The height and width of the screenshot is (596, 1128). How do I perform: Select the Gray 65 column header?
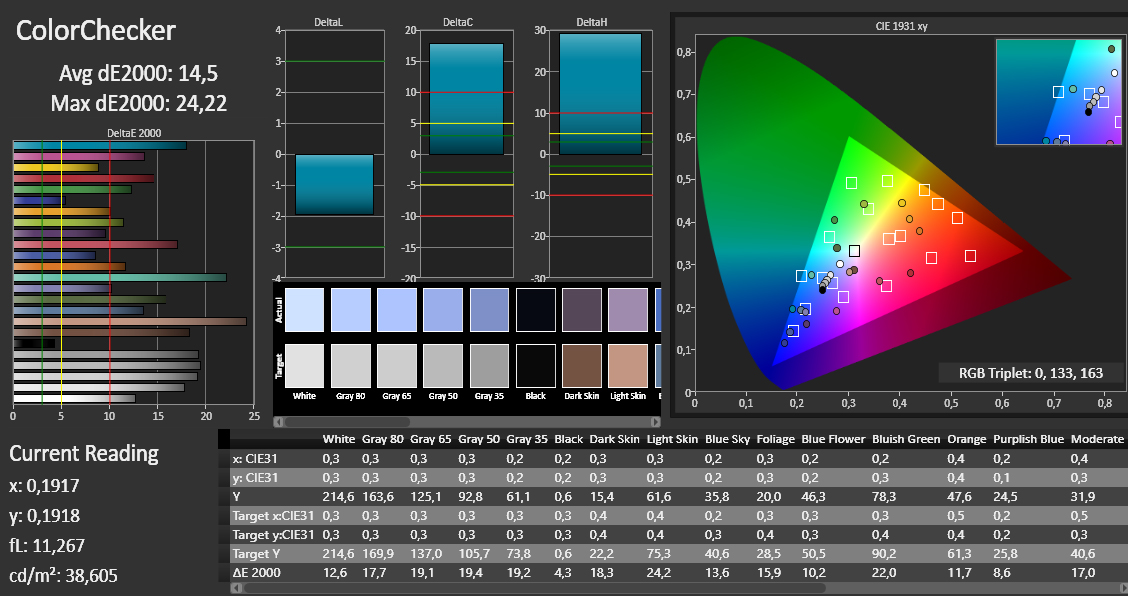[x=431, y=439]
